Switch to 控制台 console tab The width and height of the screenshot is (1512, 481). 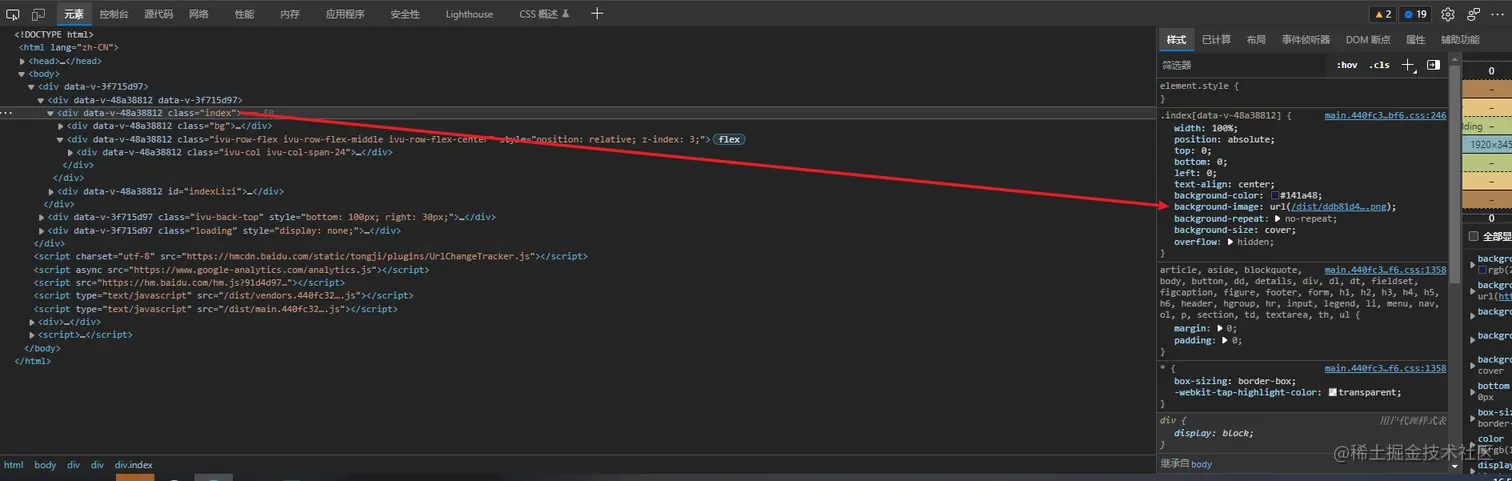point(114,14)
